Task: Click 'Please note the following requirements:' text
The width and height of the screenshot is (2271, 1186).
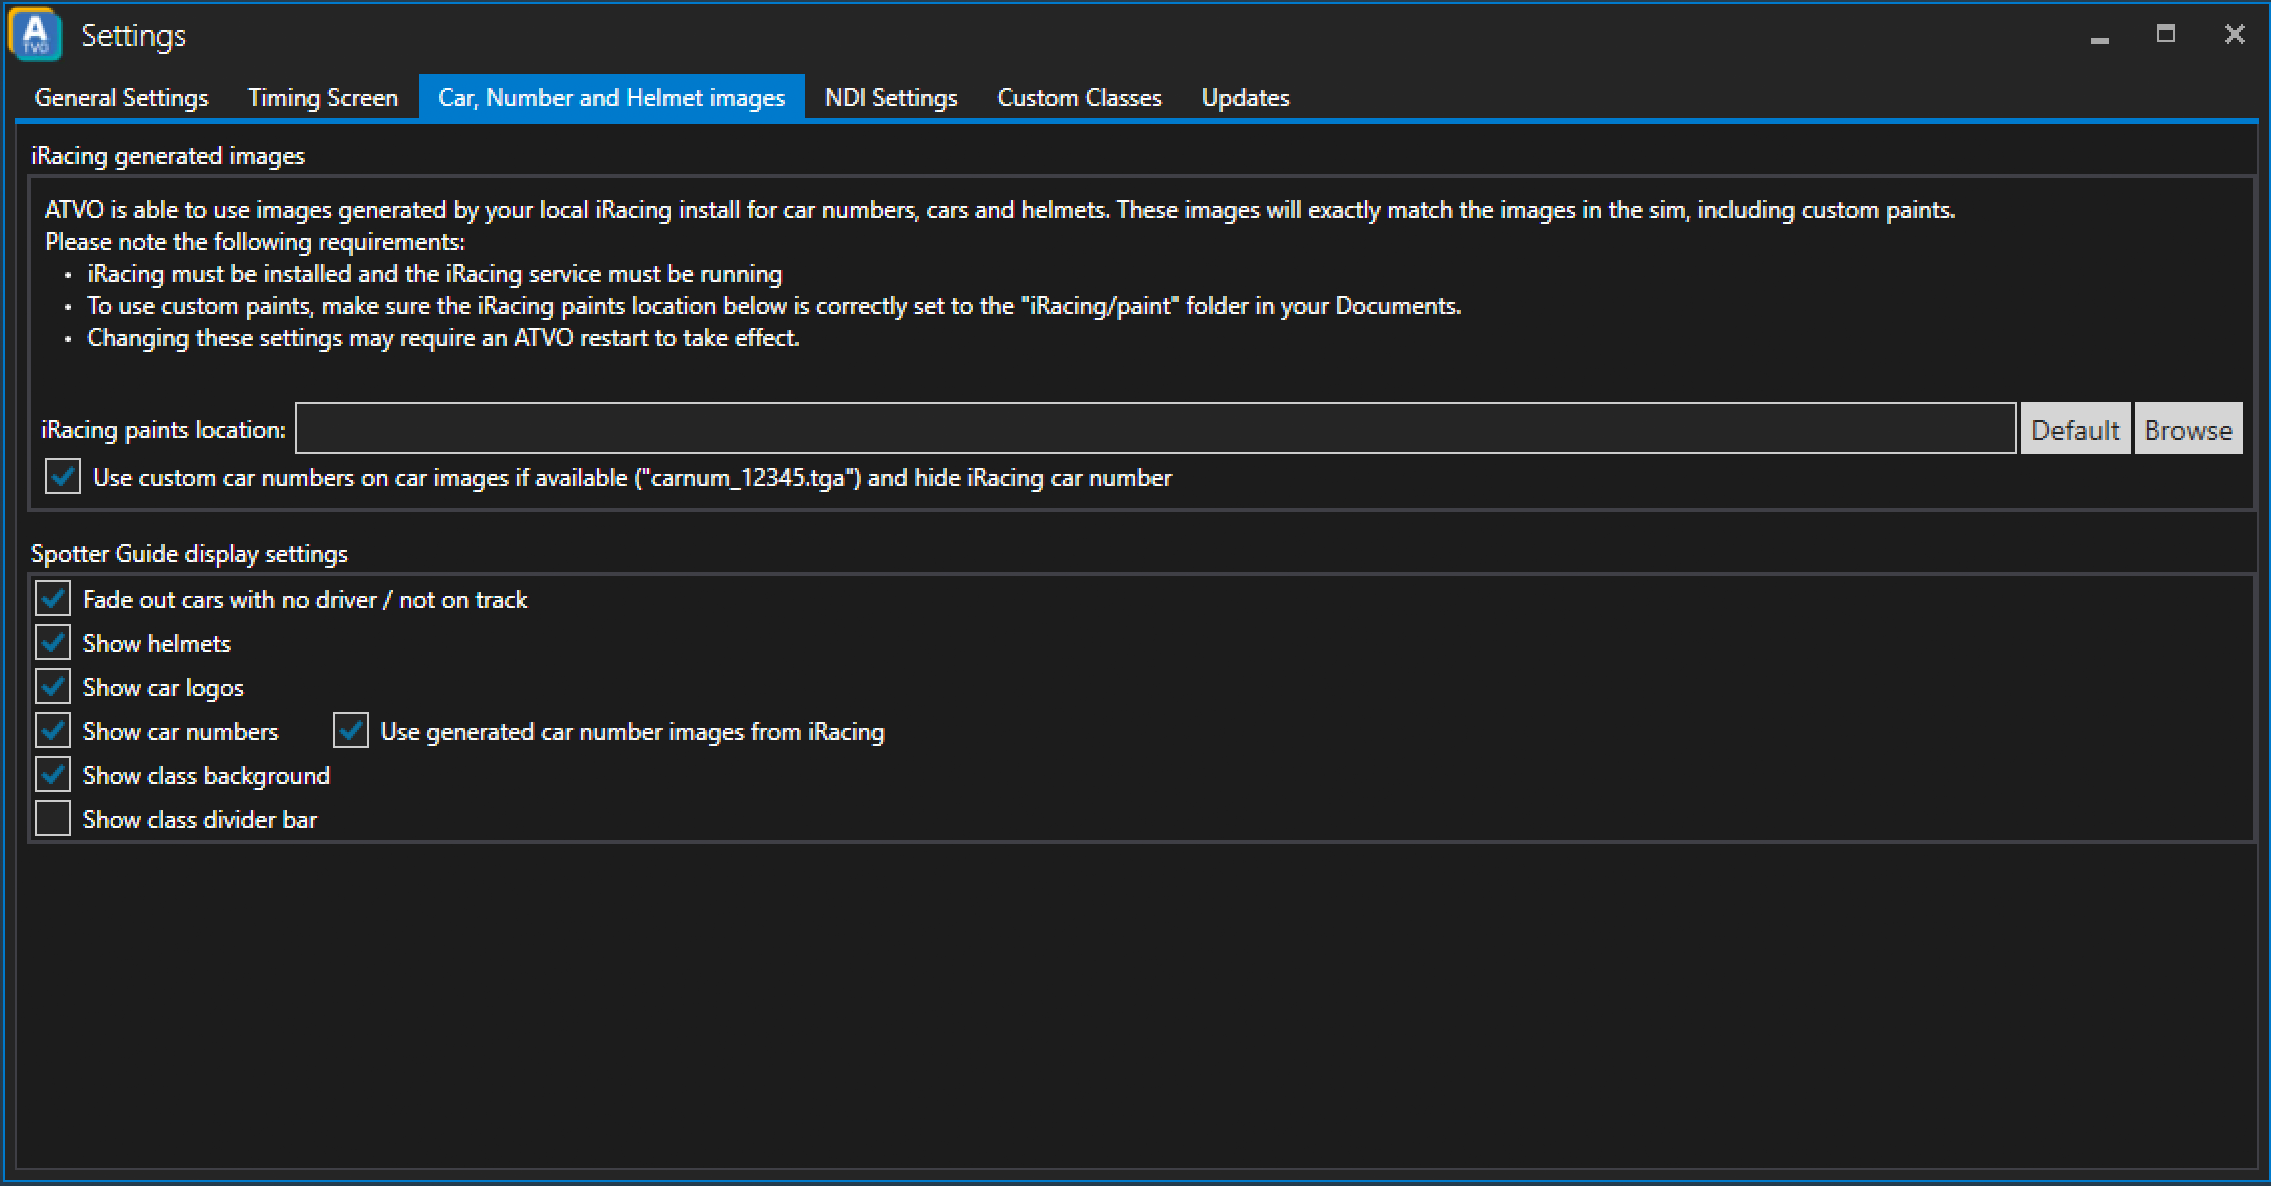Action: (255, 242)
